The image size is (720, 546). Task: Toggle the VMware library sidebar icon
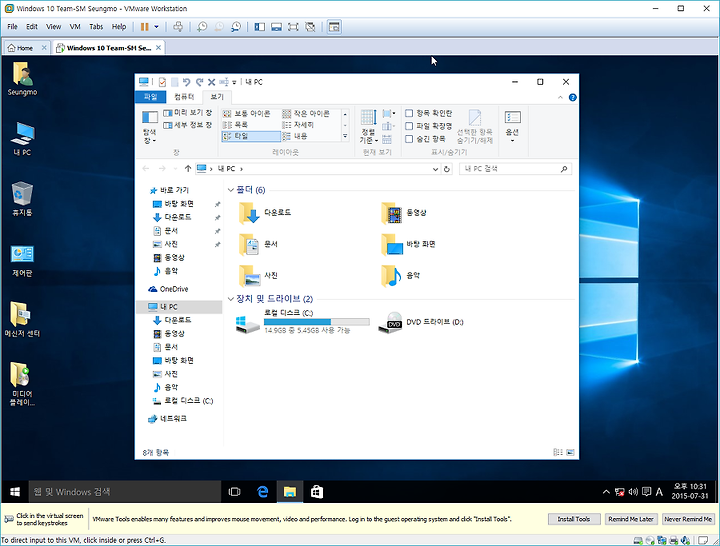pyautogui.click(x=259, y=27)
